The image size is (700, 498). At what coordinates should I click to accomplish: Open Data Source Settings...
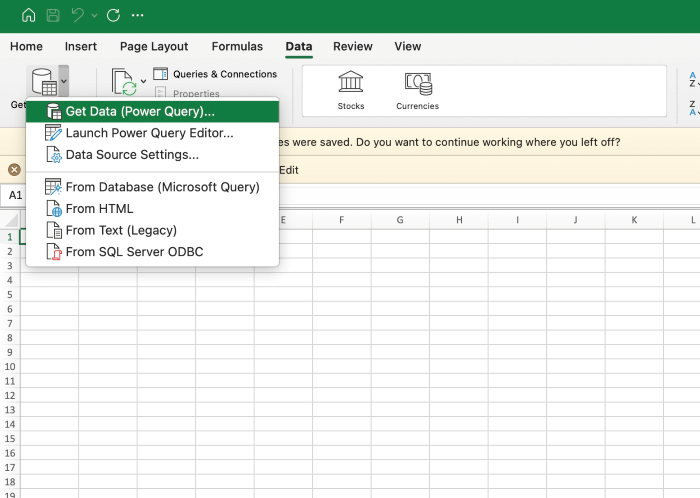(153, 155)
